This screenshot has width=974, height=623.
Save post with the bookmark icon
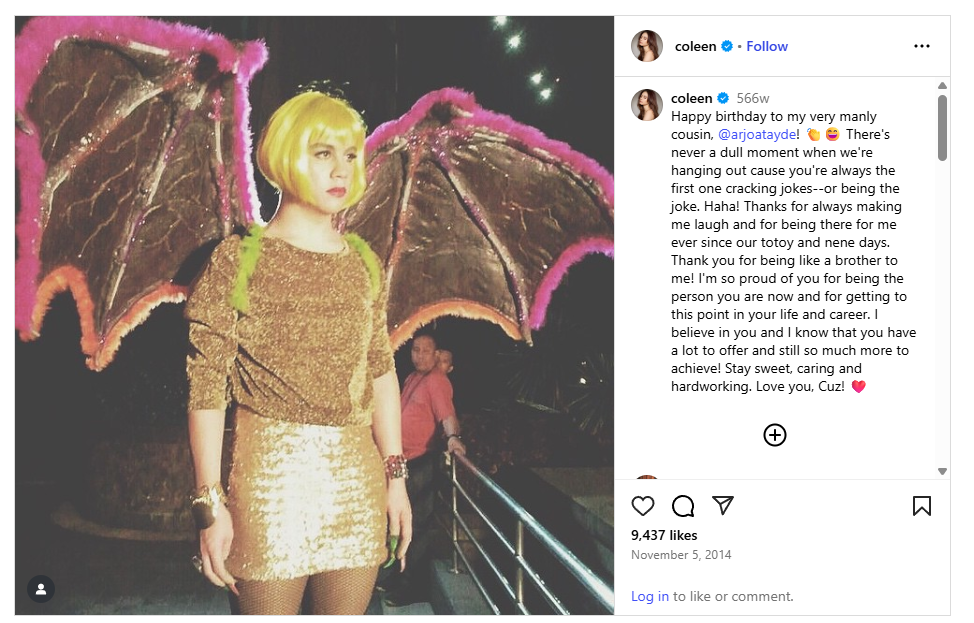point(922,506)
